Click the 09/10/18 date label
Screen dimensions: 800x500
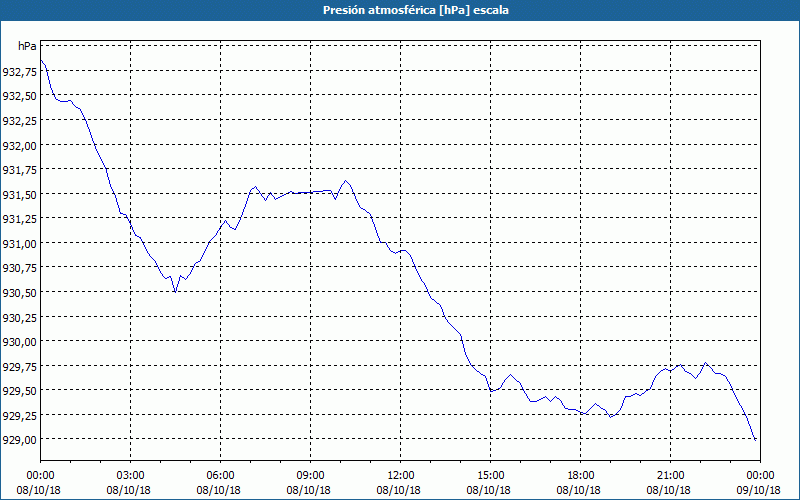[x=758, y=490]
